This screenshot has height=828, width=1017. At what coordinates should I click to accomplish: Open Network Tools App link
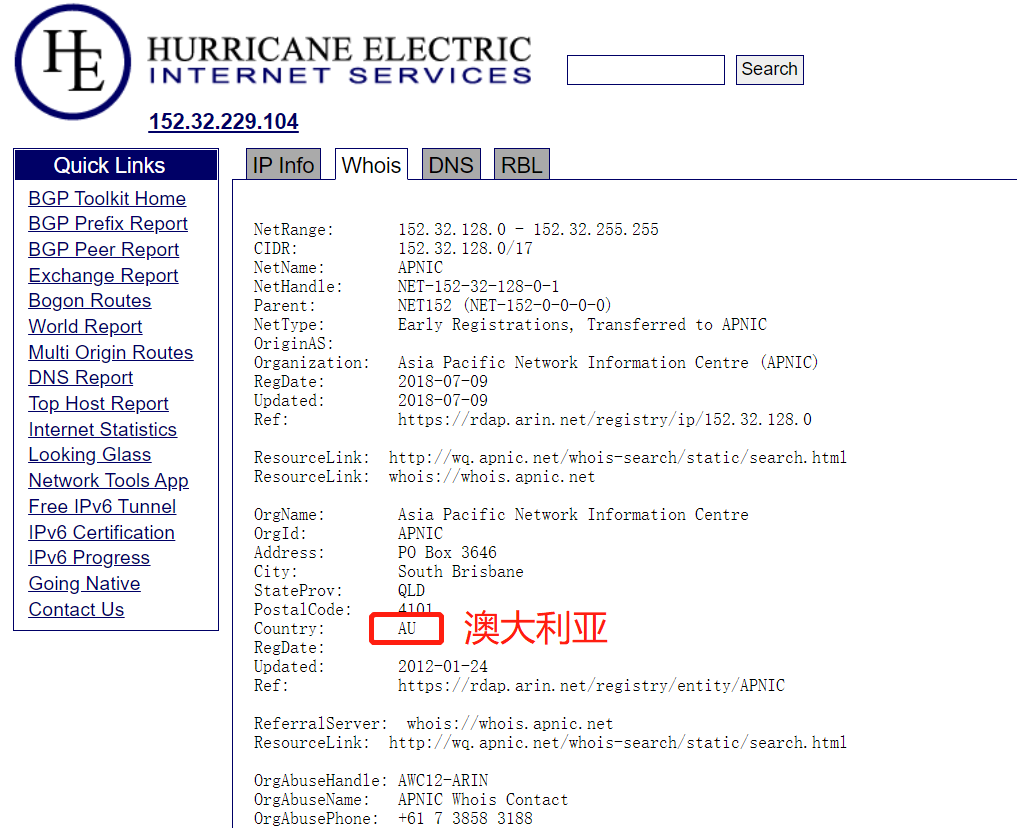[108, 480]
